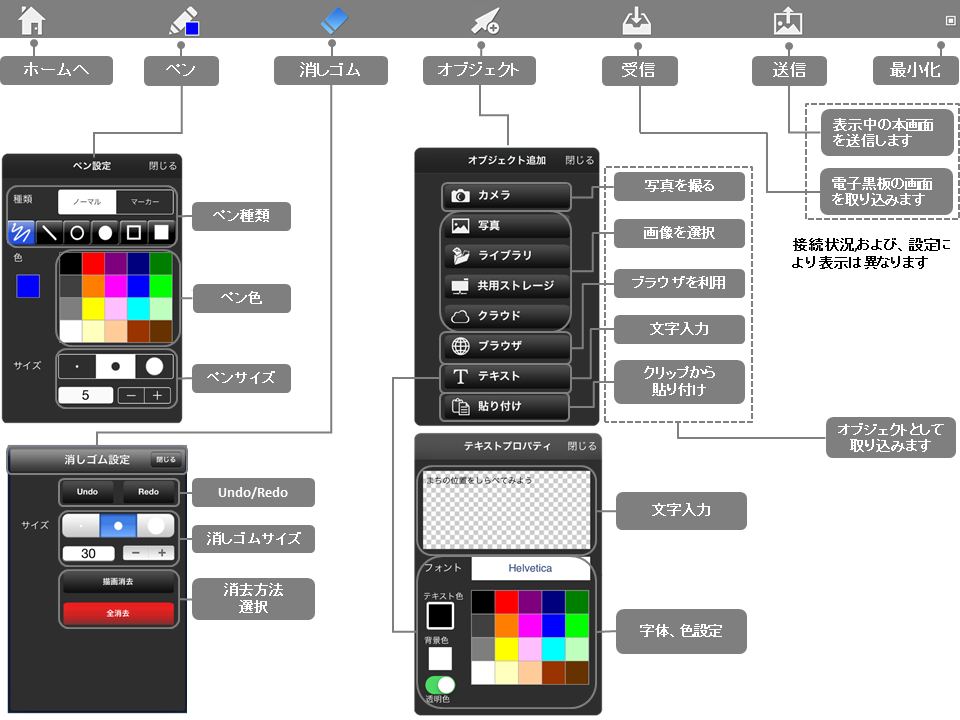Screen dimensions: 960x720
Task: Click the Send (送信) upload icon
Action: [x=788, y=21]
